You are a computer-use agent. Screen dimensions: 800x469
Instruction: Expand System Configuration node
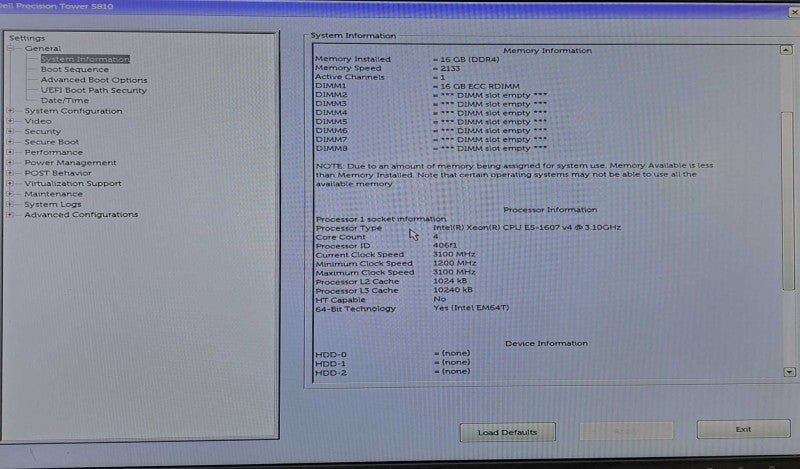(11, 111)
